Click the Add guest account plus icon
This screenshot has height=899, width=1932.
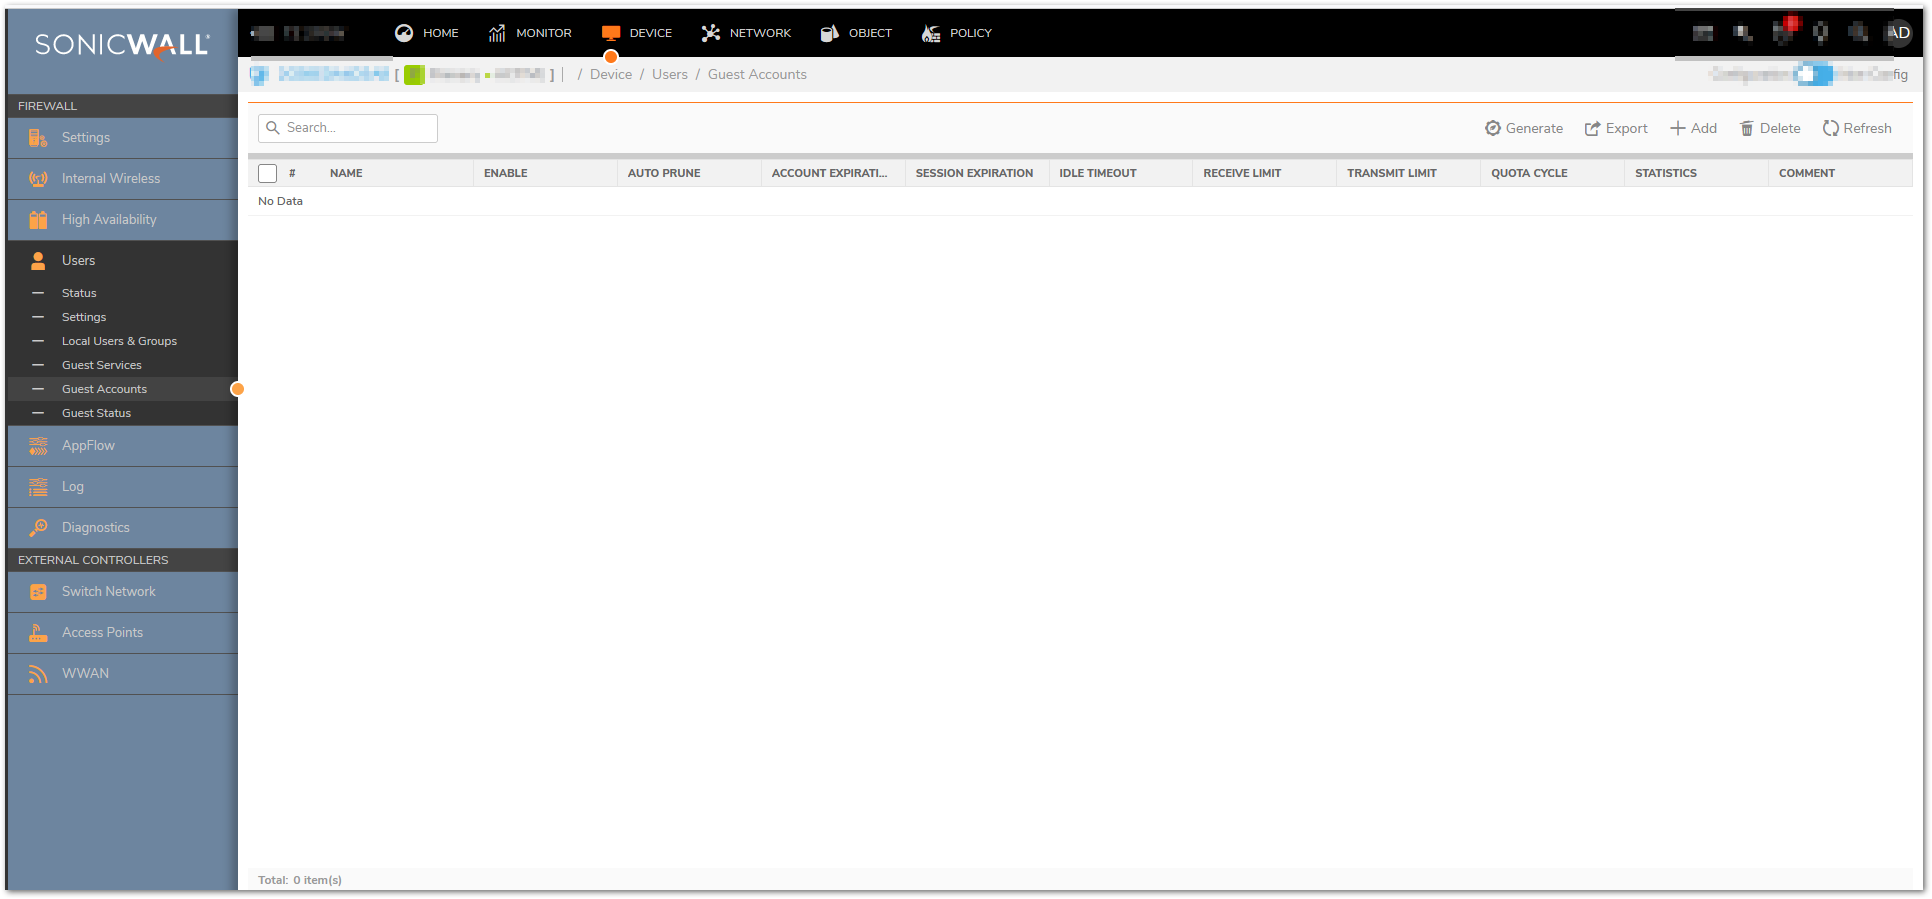[1678, 129]
